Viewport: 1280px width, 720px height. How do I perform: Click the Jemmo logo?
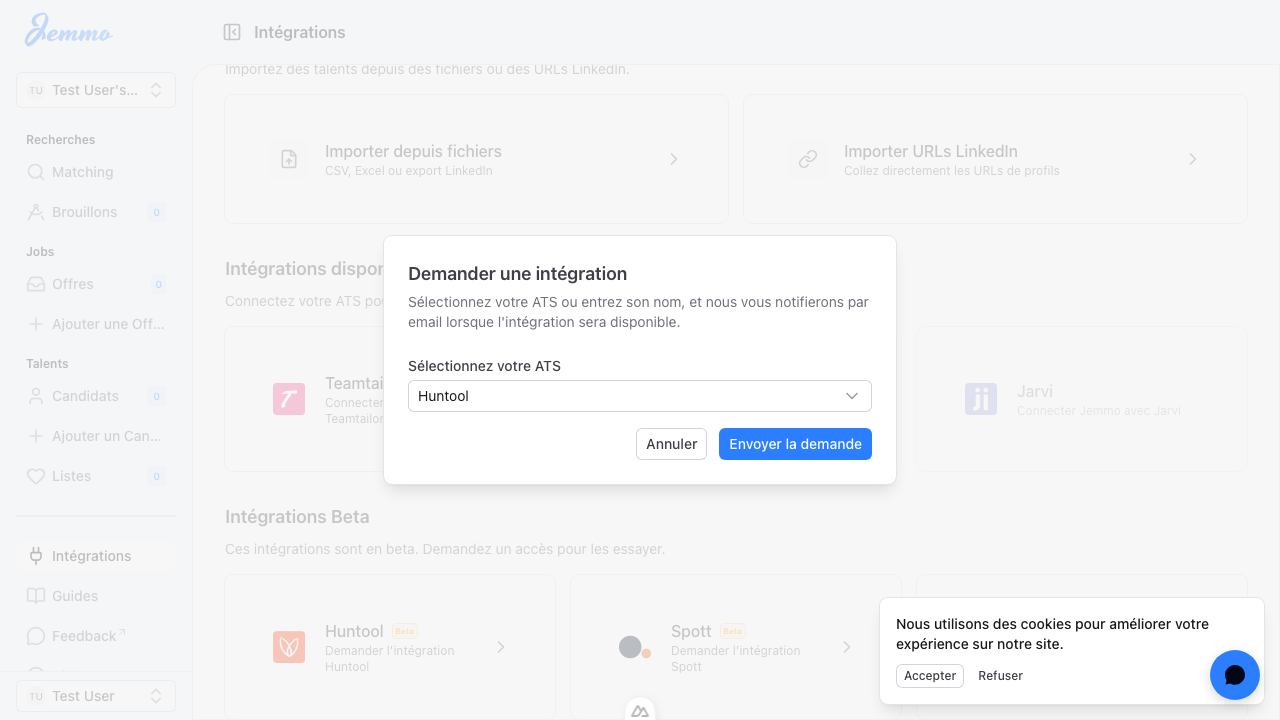(x=67, y=31)
